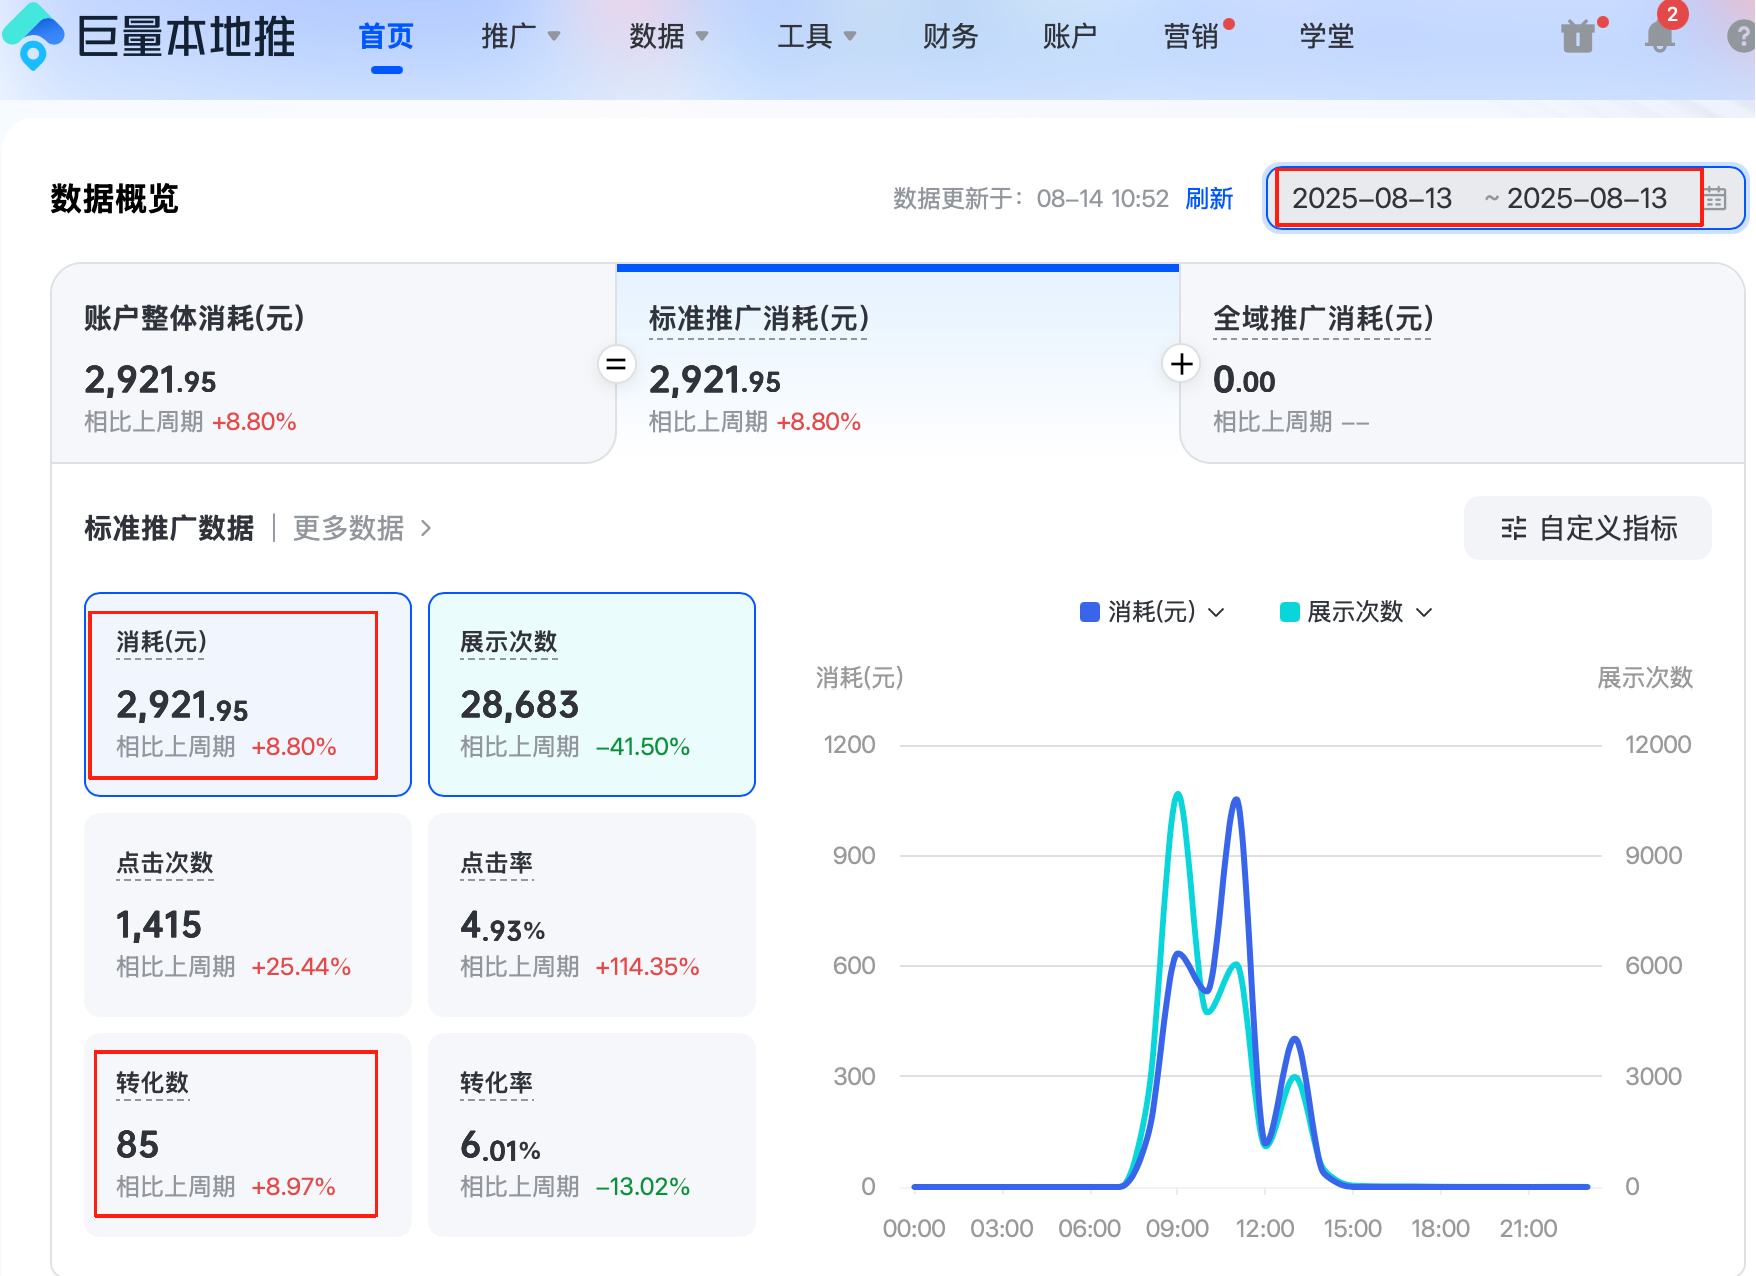Toggle the 点击率 metric card
Screen dimensions: 1756x1276
click(592, 915)
